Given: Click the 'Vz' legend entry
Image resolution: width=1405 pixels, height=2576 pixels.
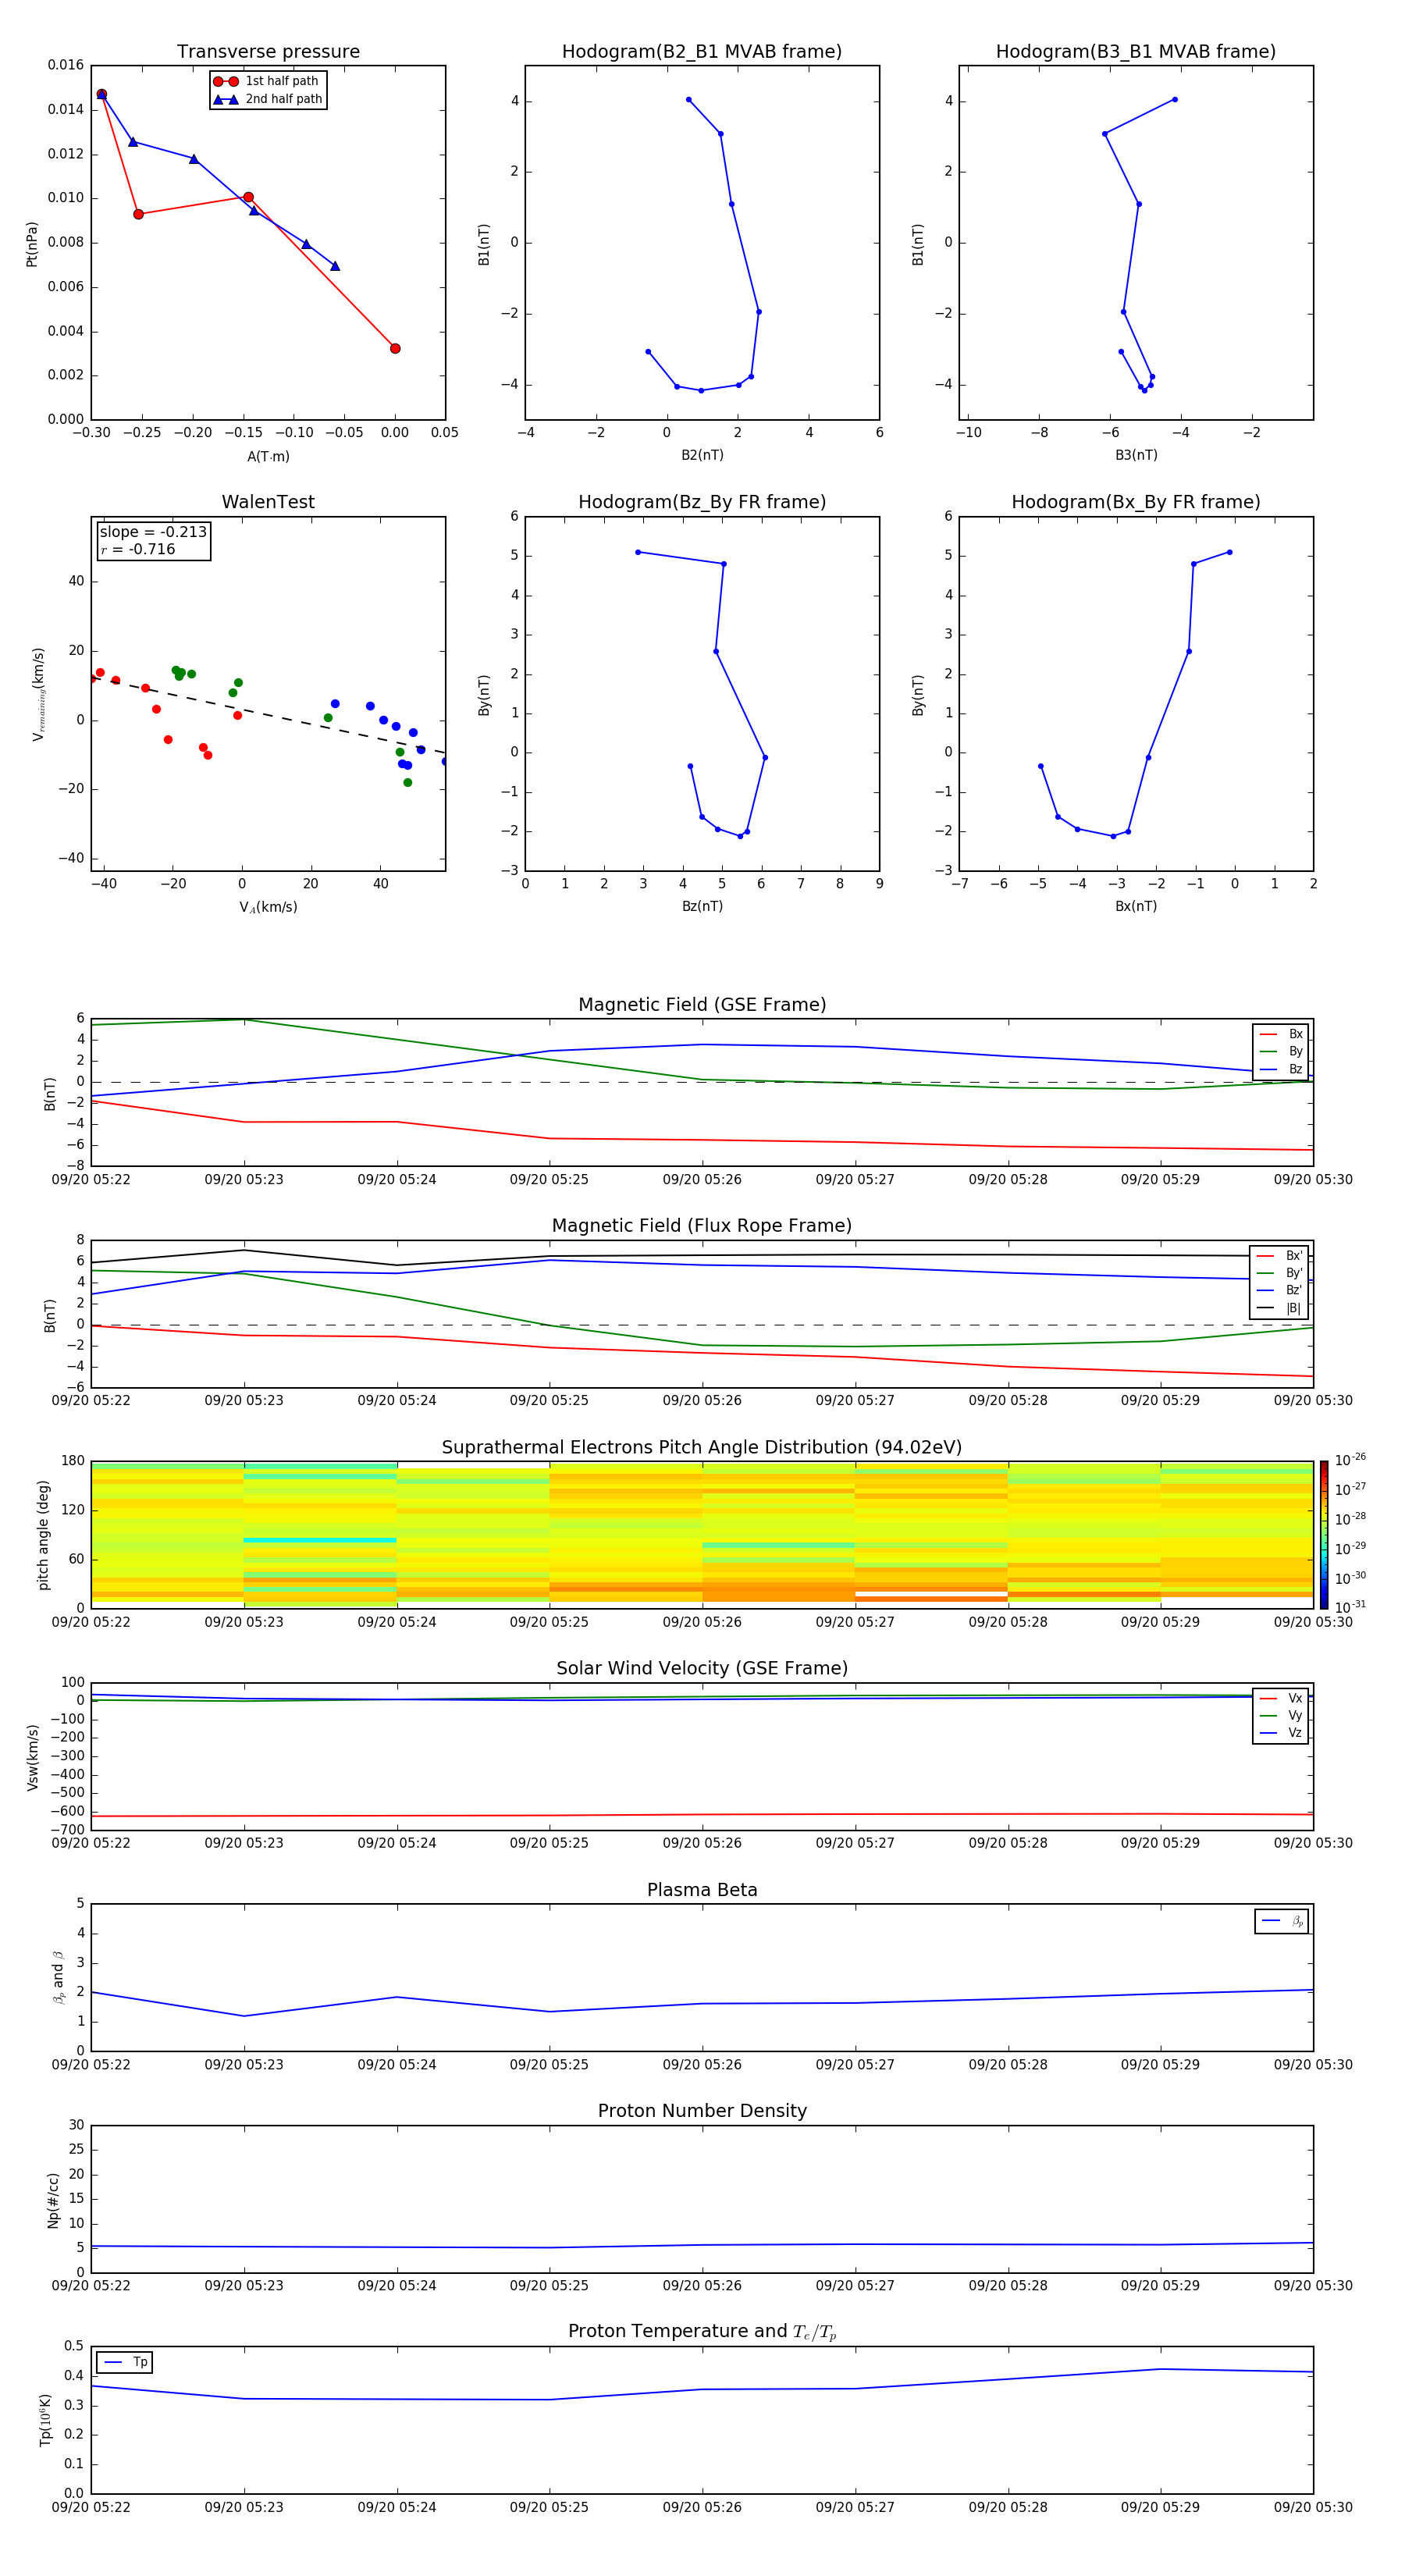Looking at the screenshot, I should [1281, 1733].
